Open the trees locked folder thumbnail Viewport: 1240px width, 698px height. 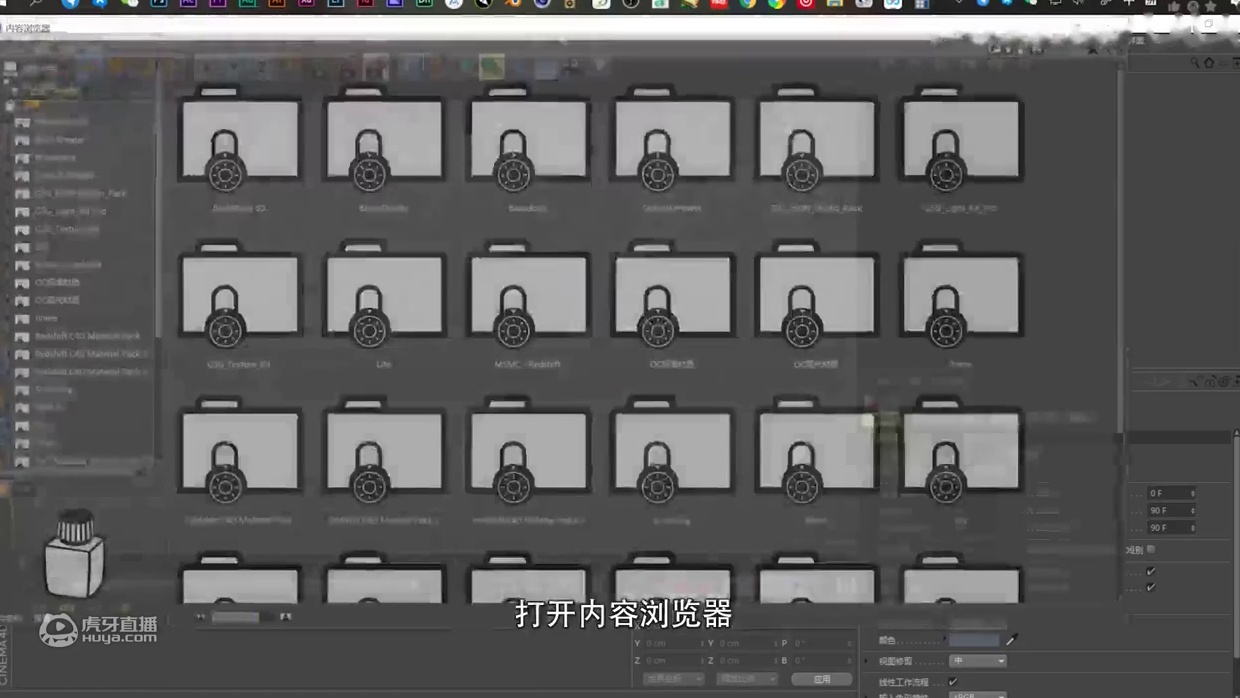(960, 294)
